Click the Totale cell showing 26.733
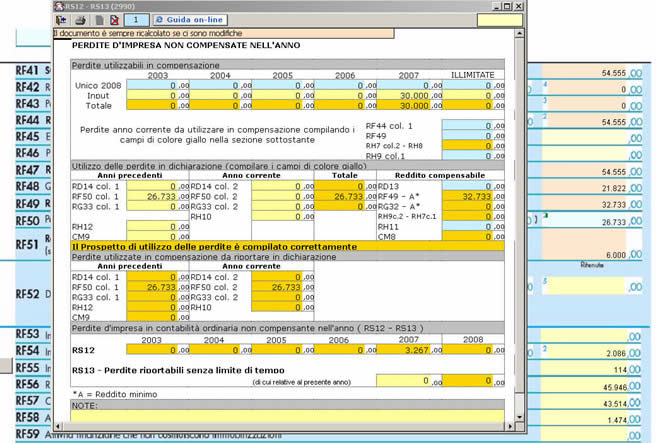 pyautogui.click(x=339, y=197)
